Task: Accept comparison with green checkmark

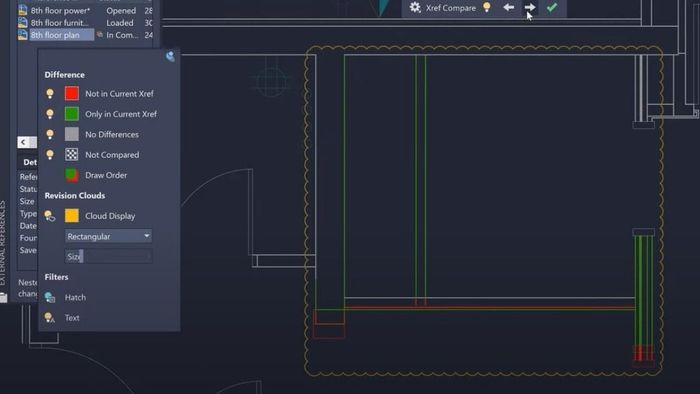Action: (x=552, y=8)
